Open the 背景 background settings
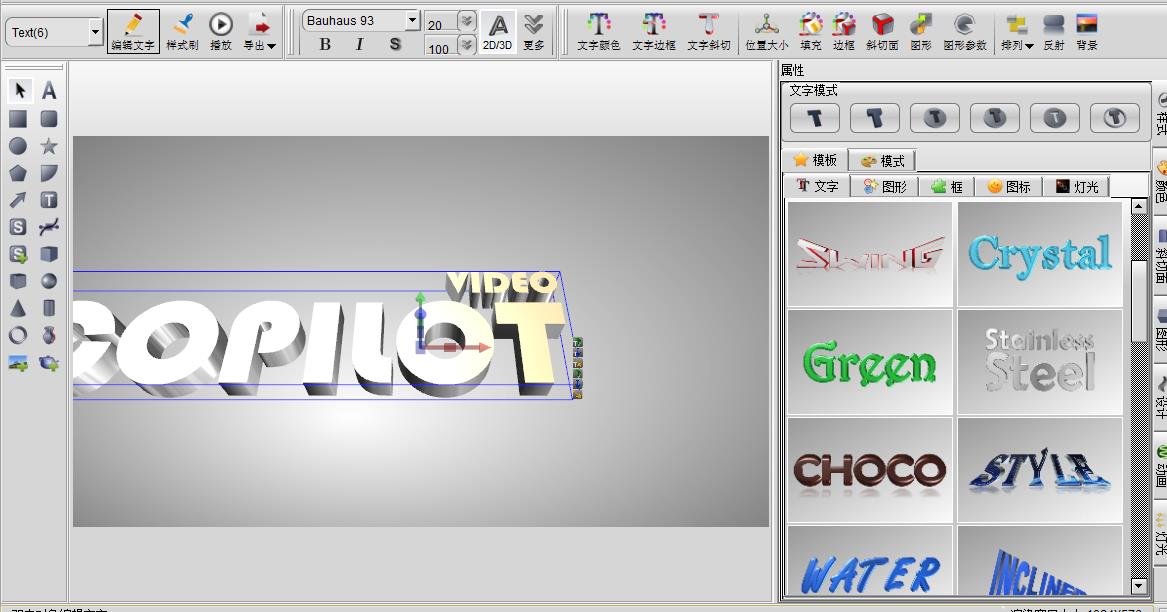Viewport: 1167px width, 612px height. click(1087, 31)
